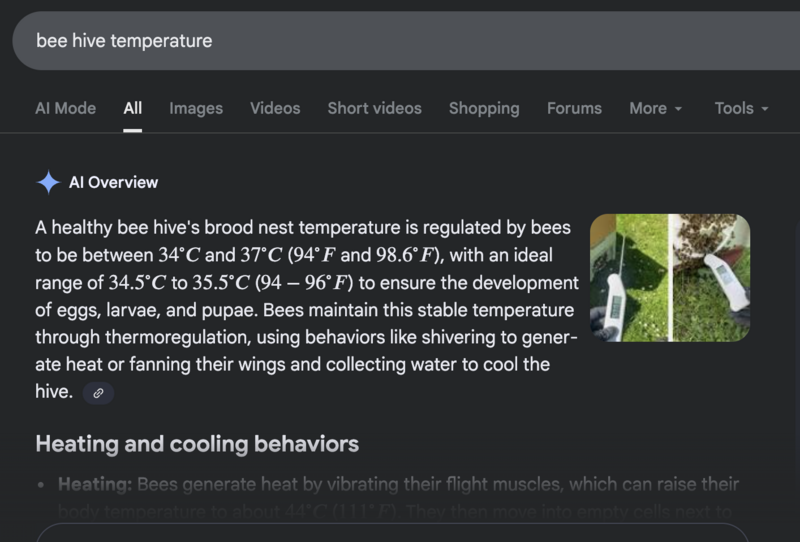Click the faded "Heating:" bullet label
The image size is (800, 542).
click(x=95, y=485)
